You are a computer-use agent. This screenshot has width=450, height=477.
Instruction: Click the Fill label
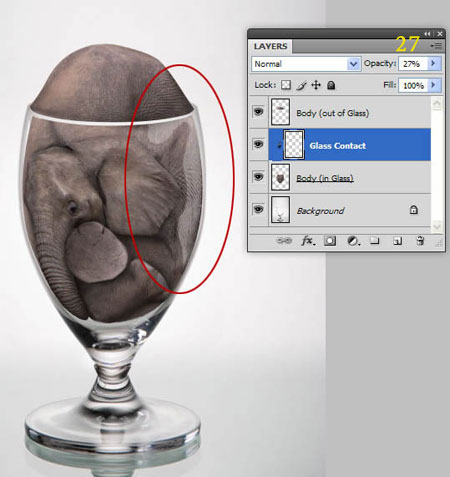click(x=390, y=85)
